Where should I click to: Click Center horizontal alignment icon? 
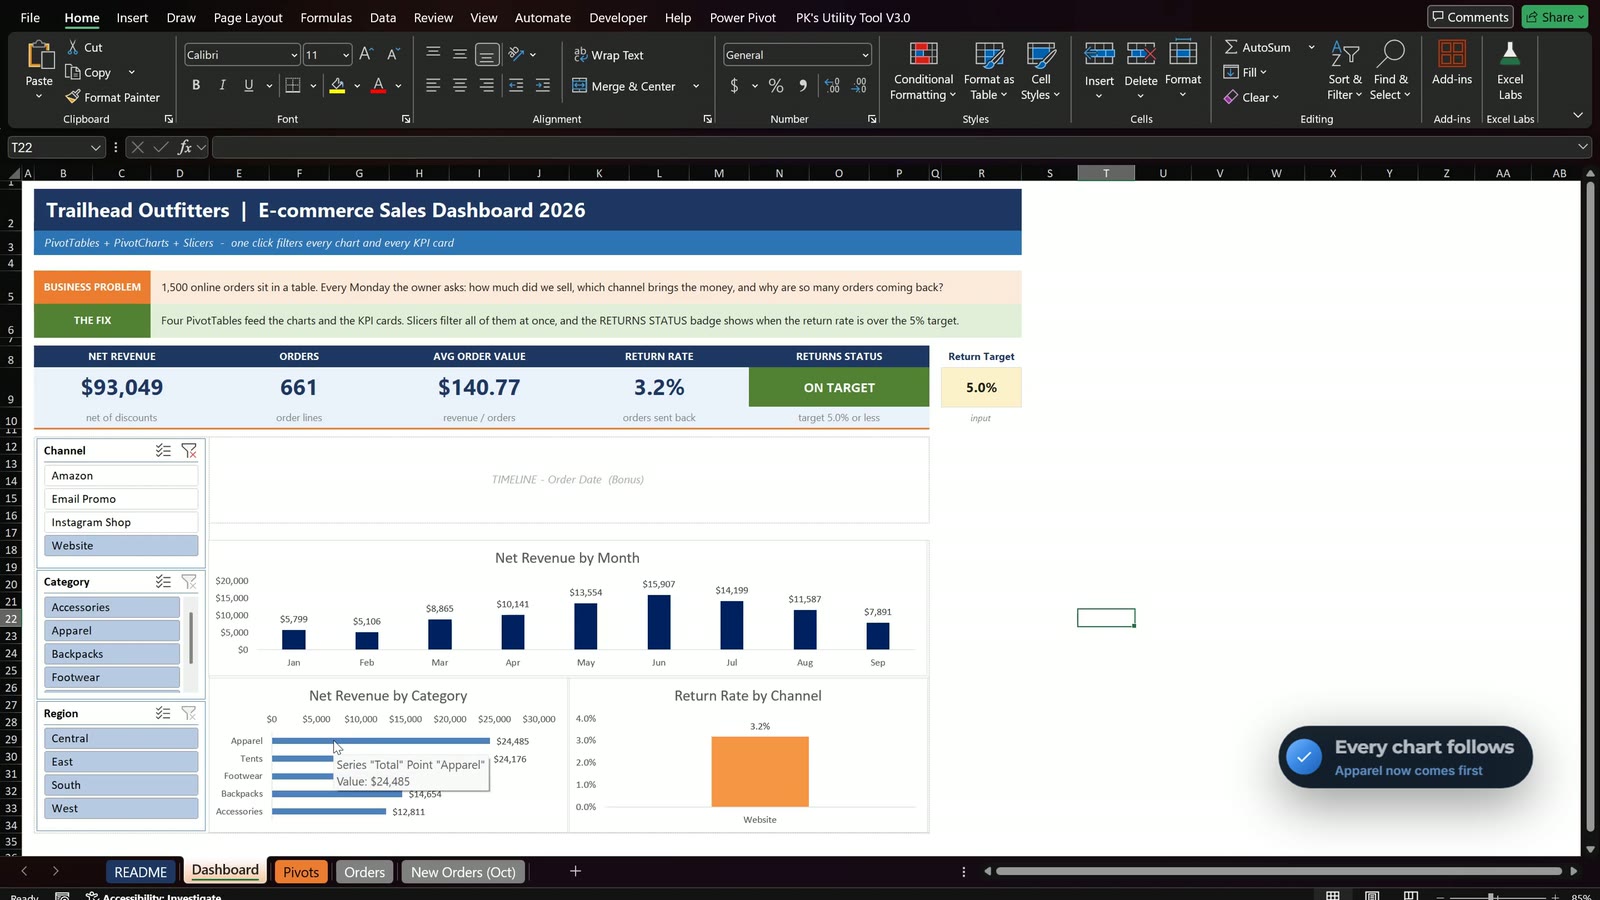click(x=460, y=86)
